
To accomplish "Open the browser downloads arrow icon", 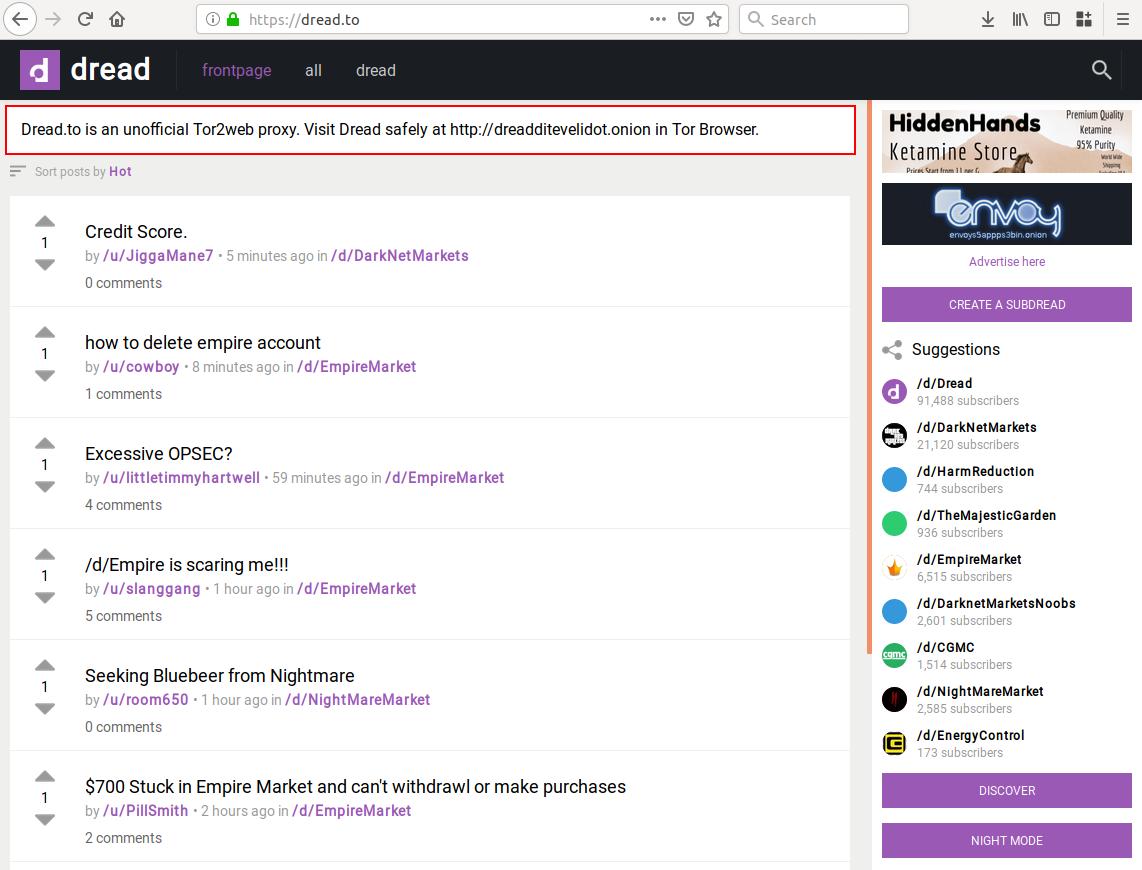I will (x=988, y=20).
